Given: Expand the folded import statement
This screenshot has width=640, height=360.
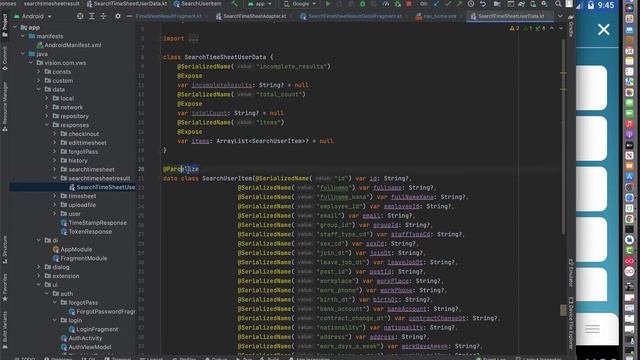Looking at the screenshot, I should (x=193, y=38).
